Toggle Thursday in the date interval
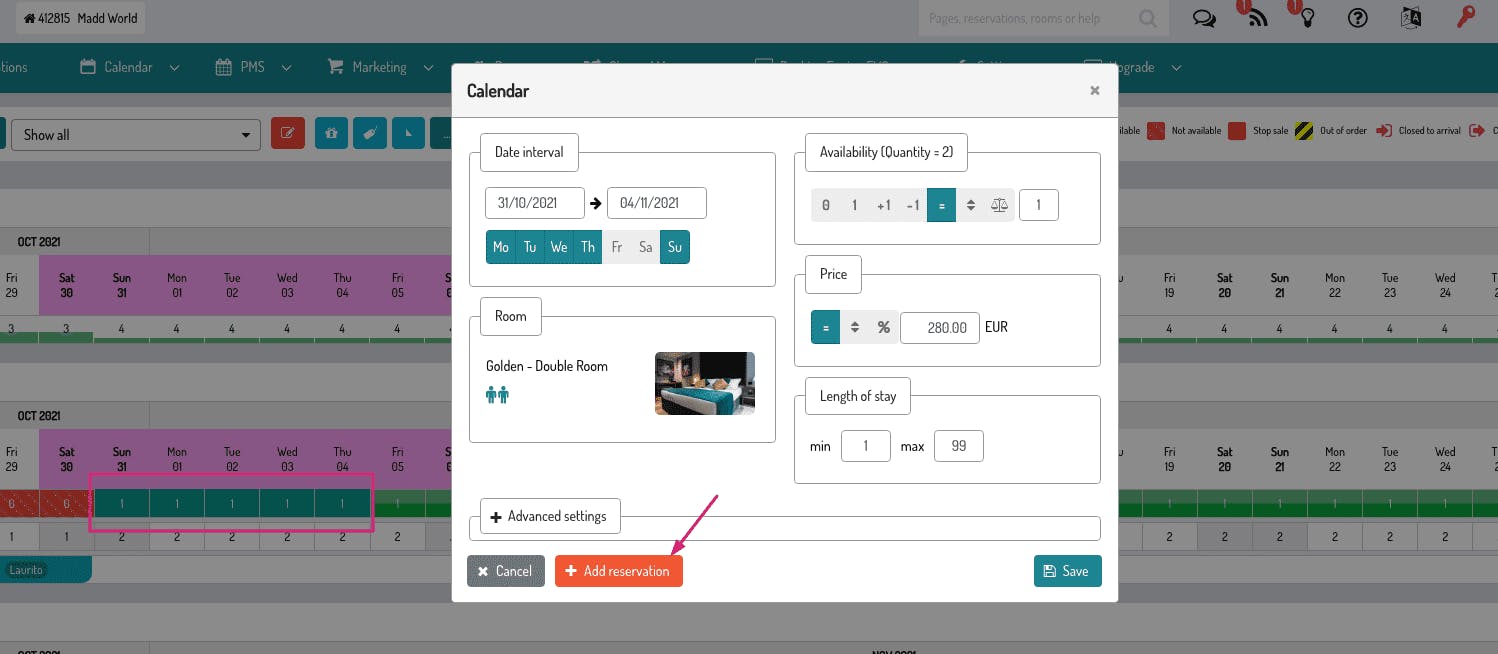The height and width of the screenshot is (654, 1498). point(588,247)
